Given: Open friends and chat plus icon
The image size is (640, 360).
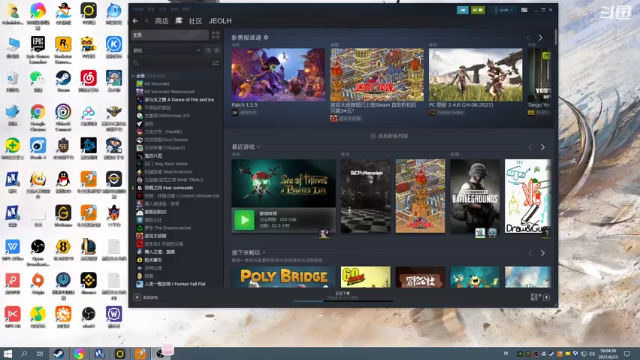Looking at the screenshot, I should (547, 297).
